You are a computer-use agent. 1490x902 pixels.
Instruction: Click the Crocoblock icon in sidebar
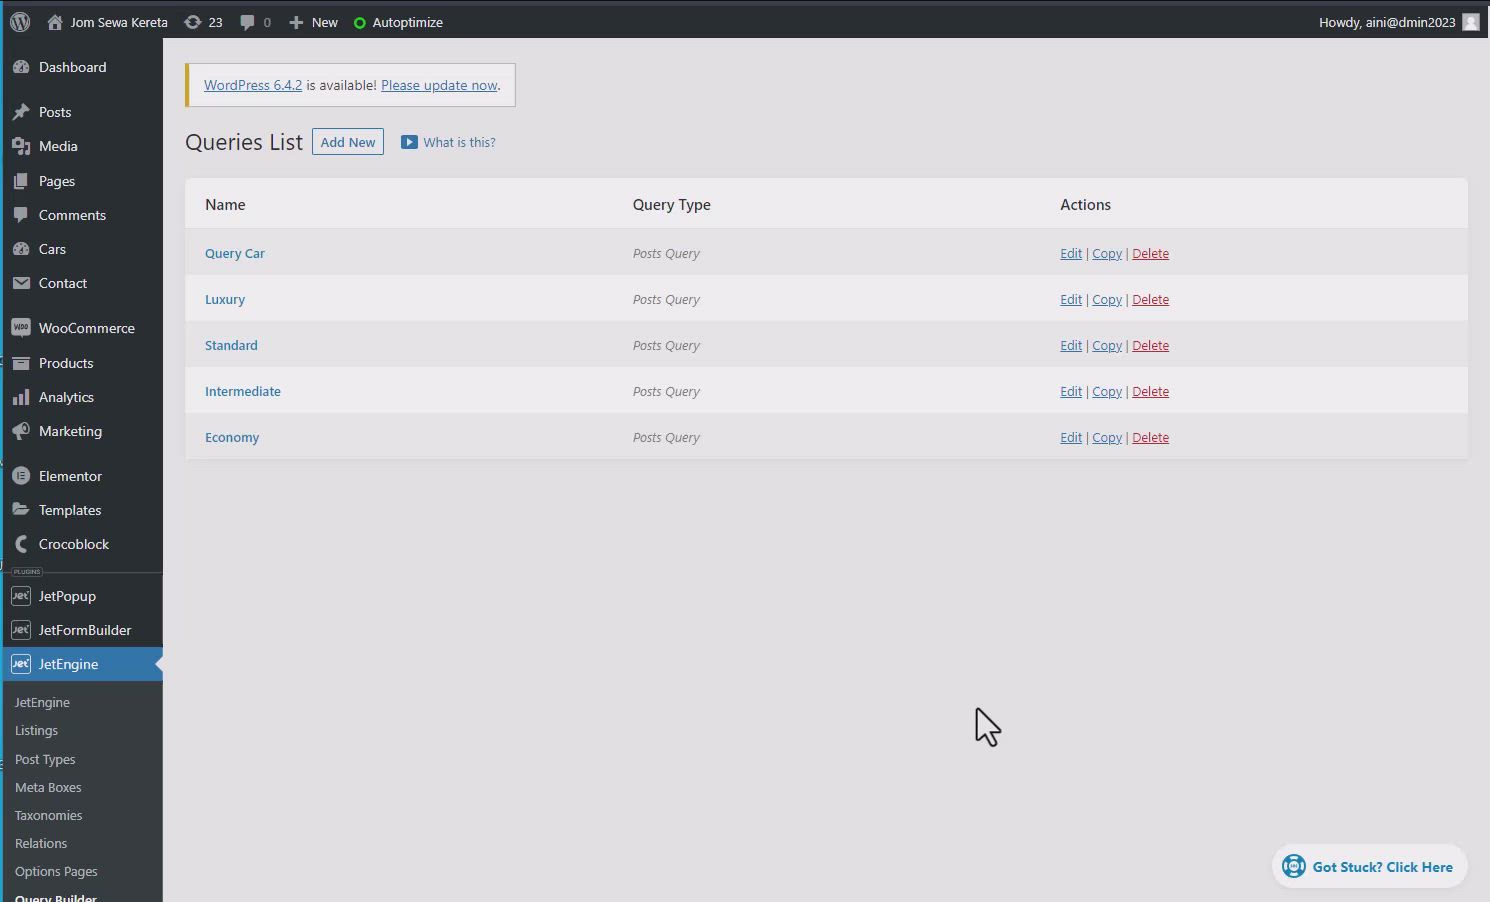point(21,544)
